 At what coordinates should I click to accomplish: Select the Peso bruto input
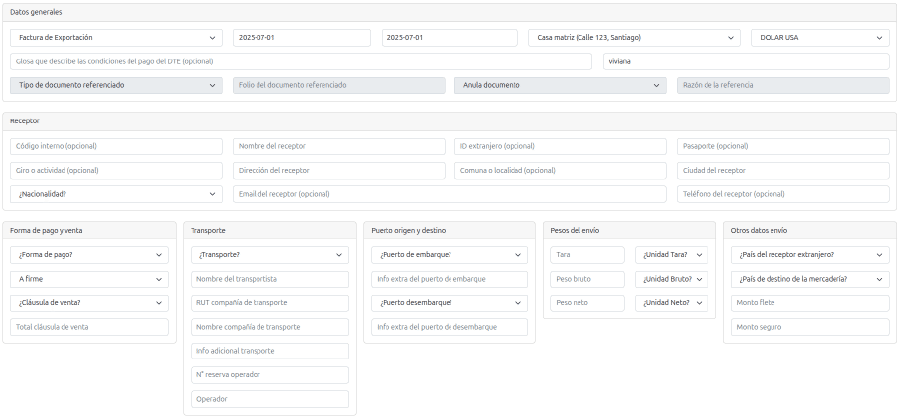(x=588, y=279)
